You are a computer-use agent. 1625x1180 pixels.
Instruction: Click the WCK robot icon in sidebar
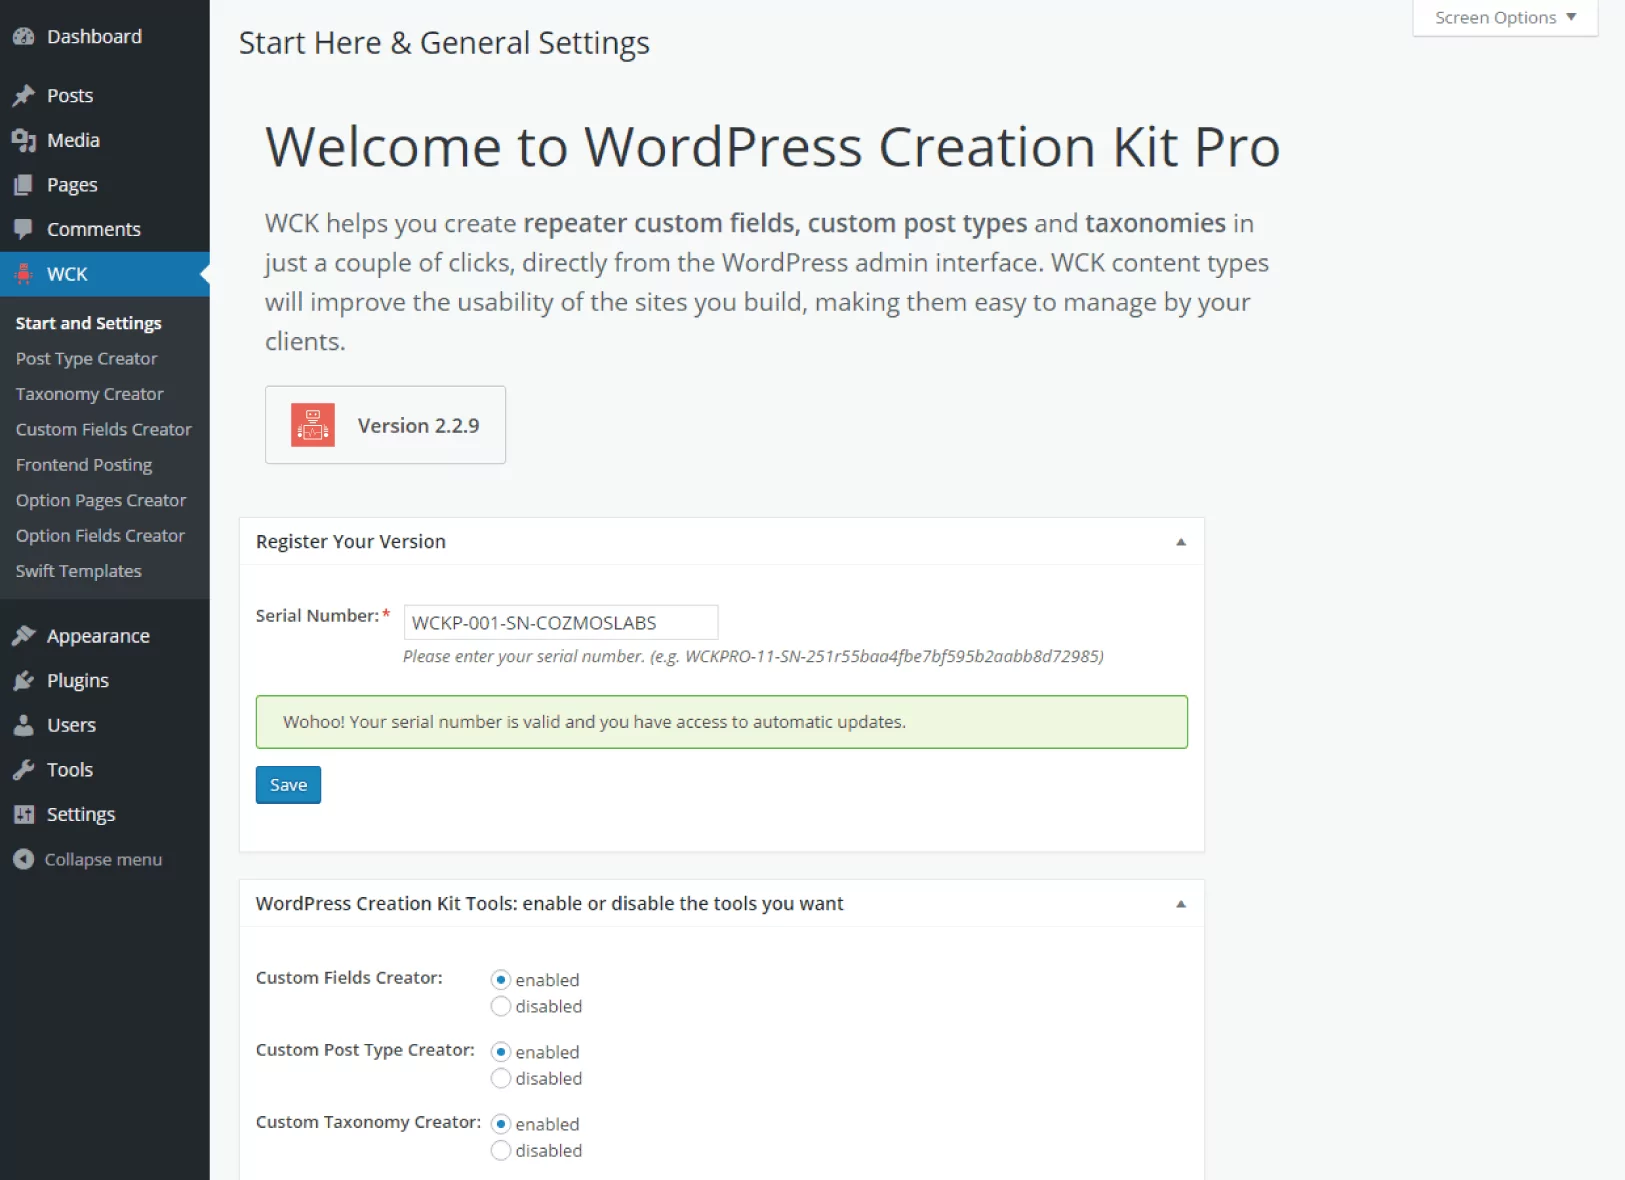point(24,274)
